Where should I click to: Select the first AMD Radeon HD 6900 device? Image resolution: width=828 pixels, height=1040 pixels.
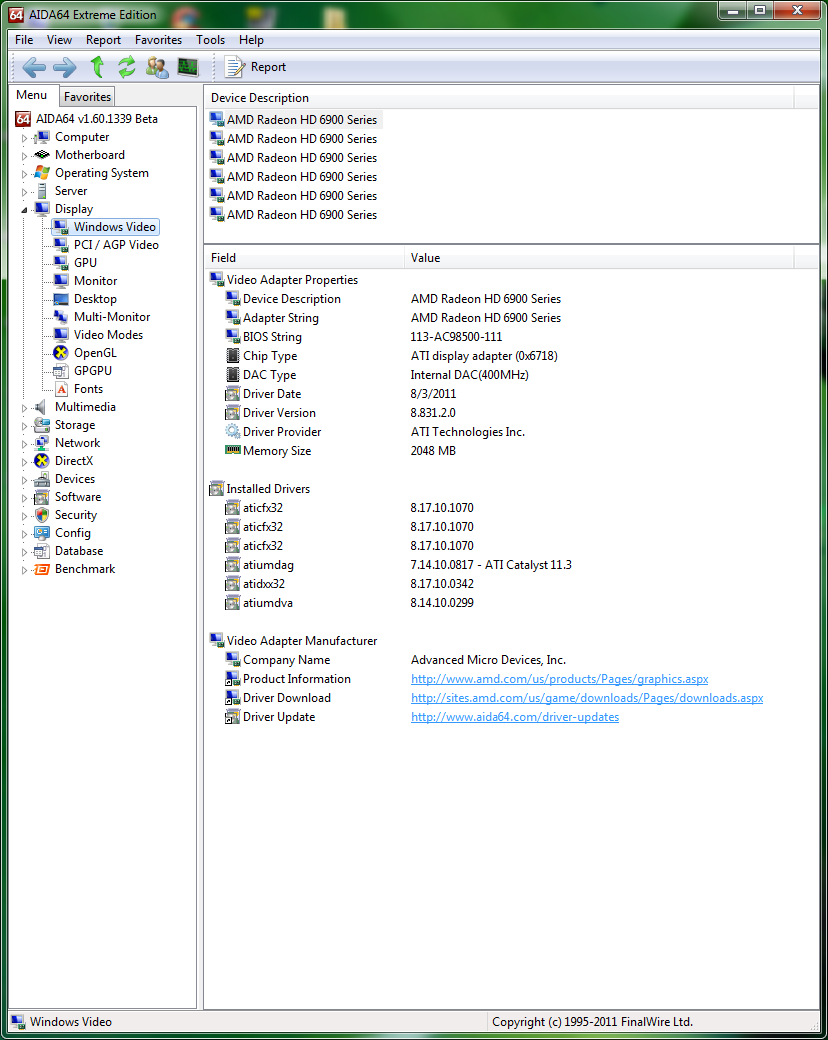click(294, 119)
